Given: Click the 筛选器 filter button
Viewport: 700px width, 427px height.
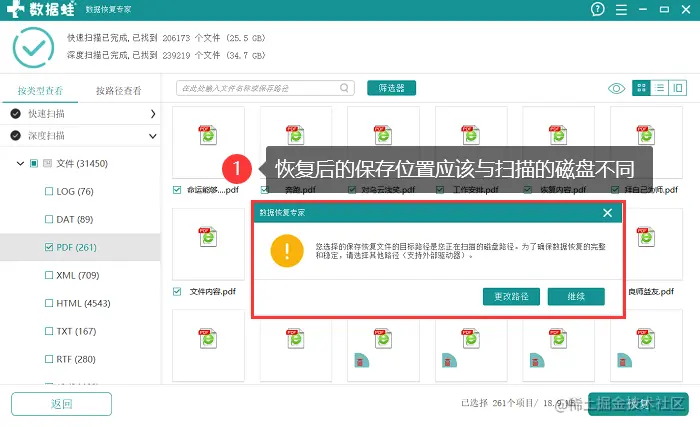Looking at the screenshot, I should click(392, 88).
